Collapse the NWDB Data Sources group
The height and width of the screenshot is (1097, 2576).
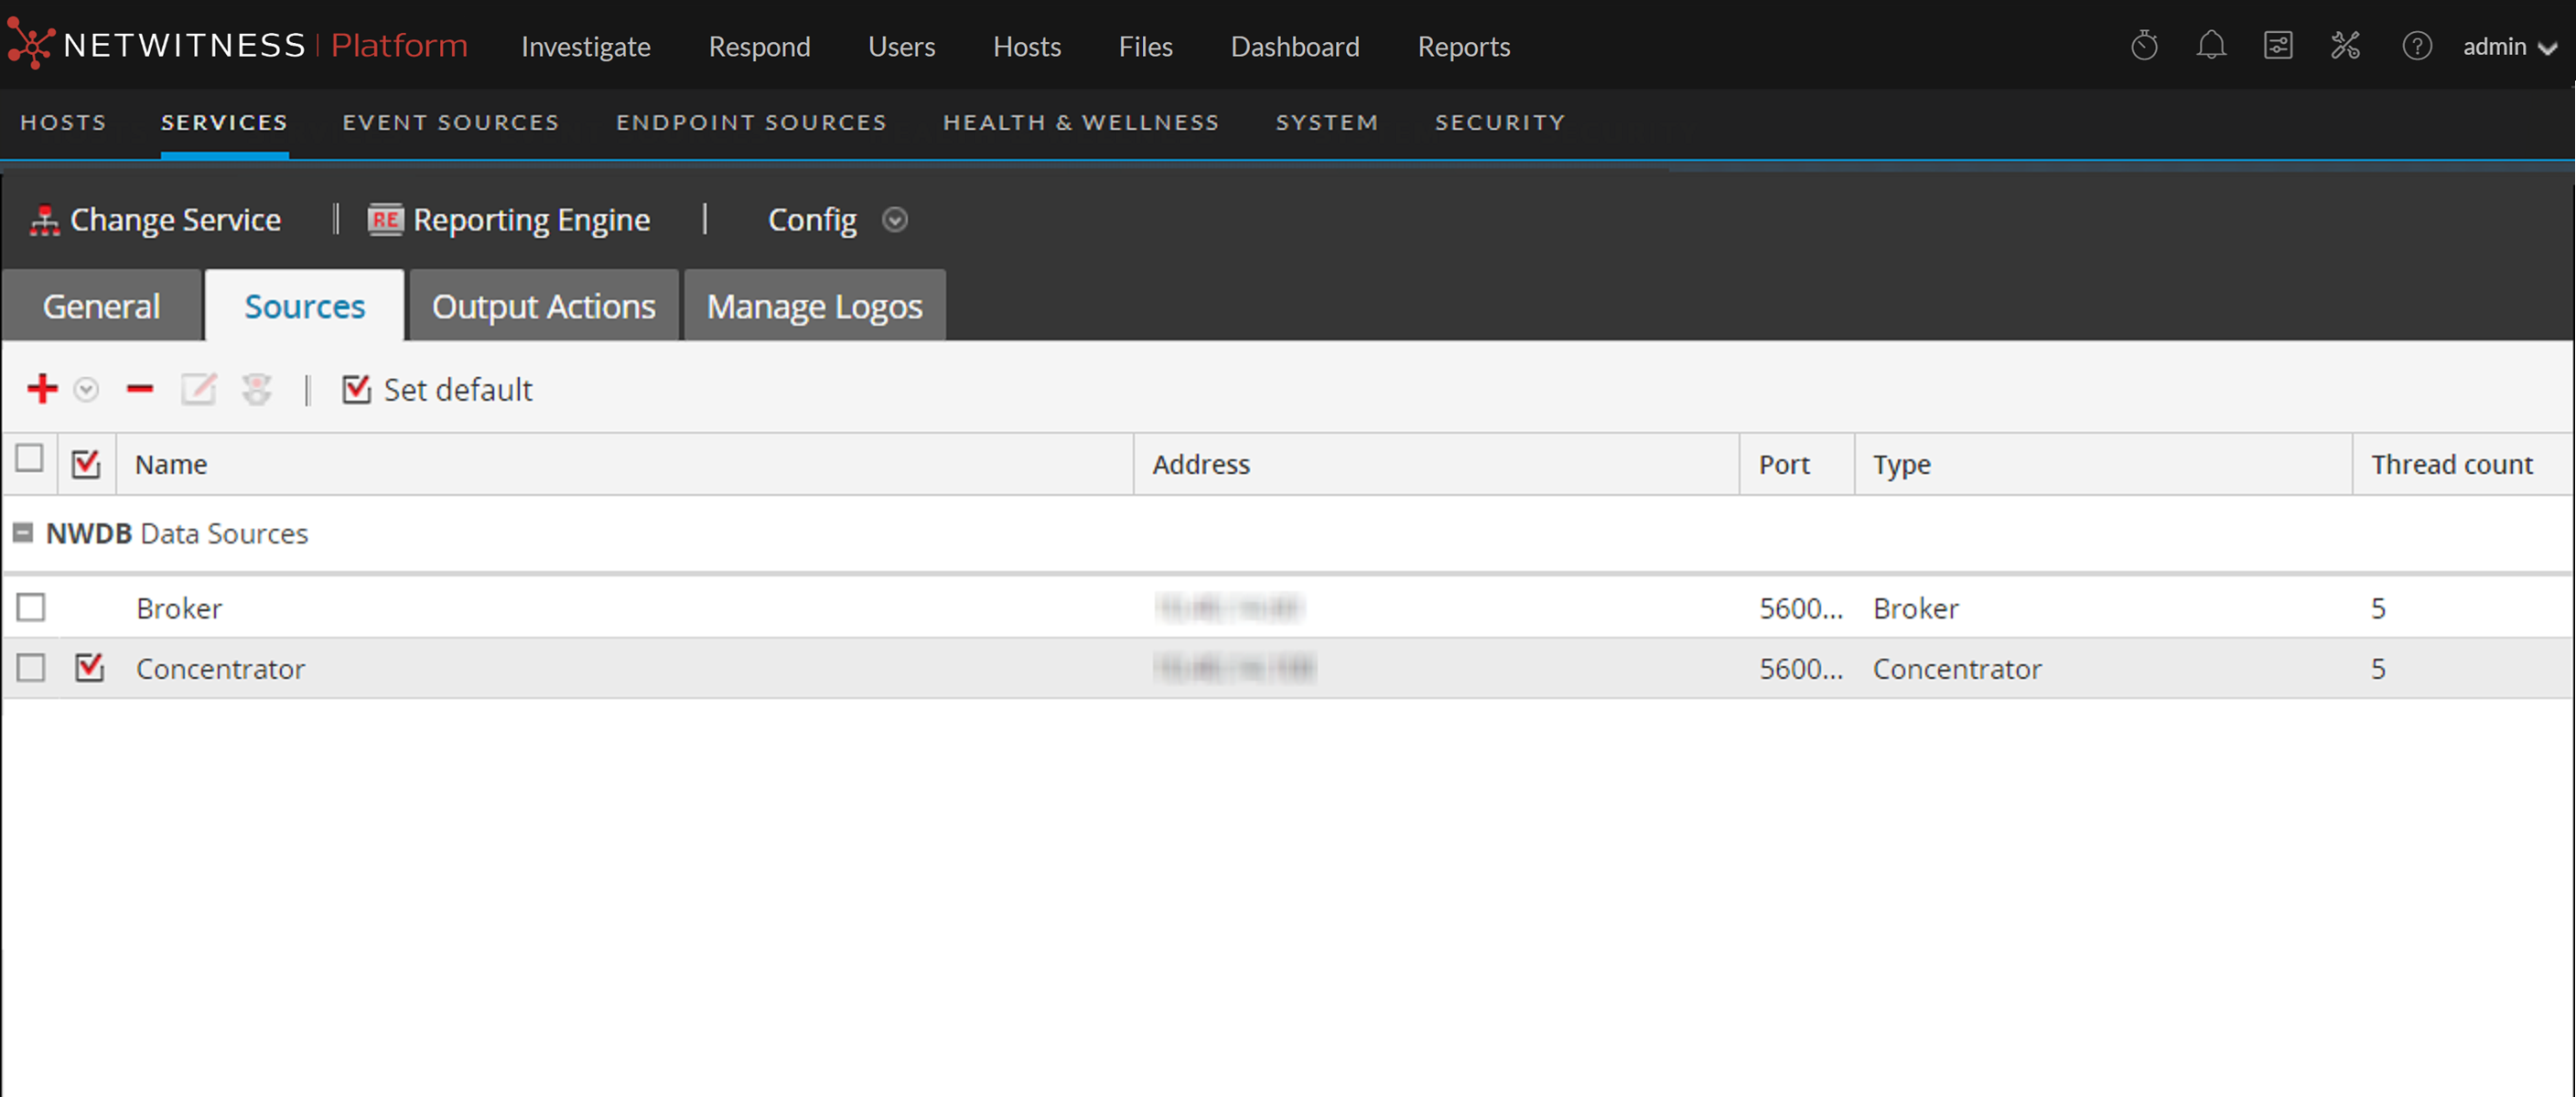23,533
